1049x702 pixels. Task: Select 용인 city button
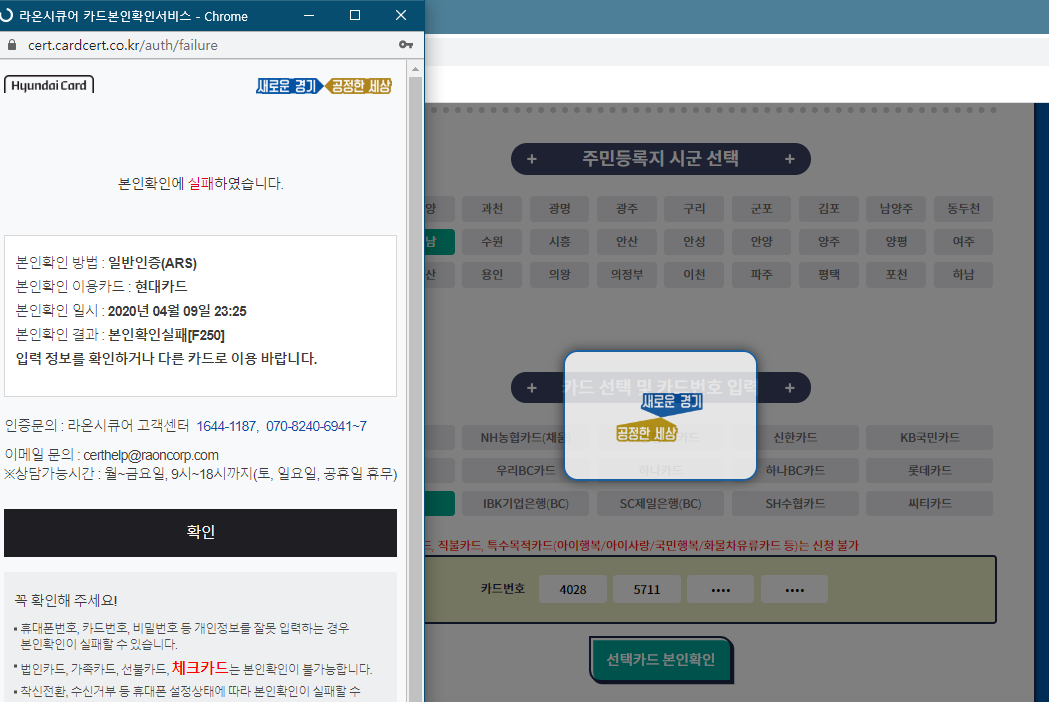pyautogui.click(x=492, y=275)
